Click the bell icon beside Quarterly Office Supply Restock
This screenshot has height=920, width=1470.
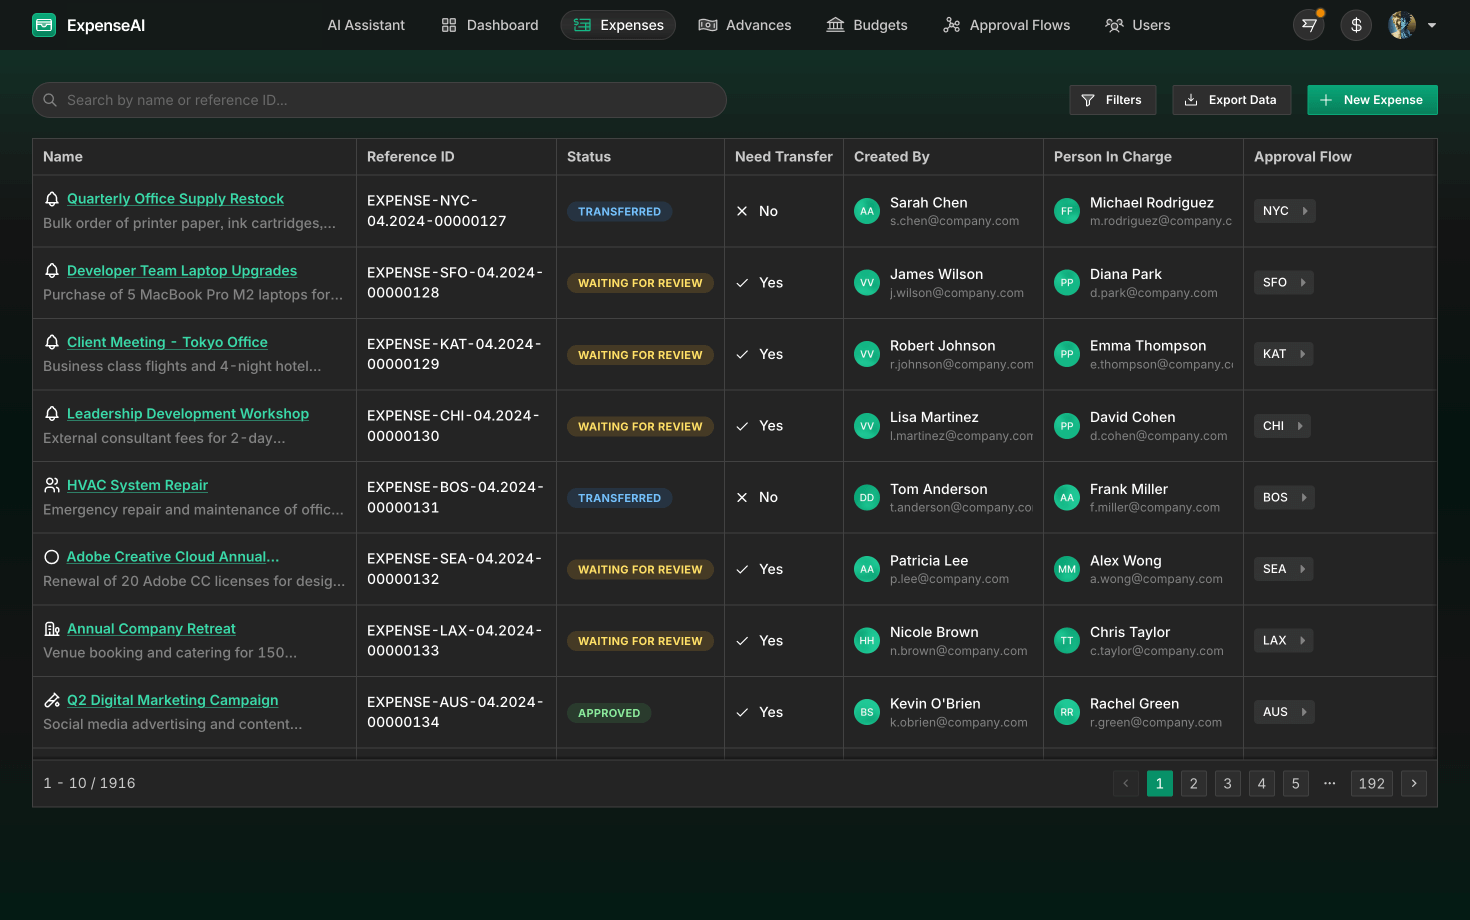[x=52, y=199]
